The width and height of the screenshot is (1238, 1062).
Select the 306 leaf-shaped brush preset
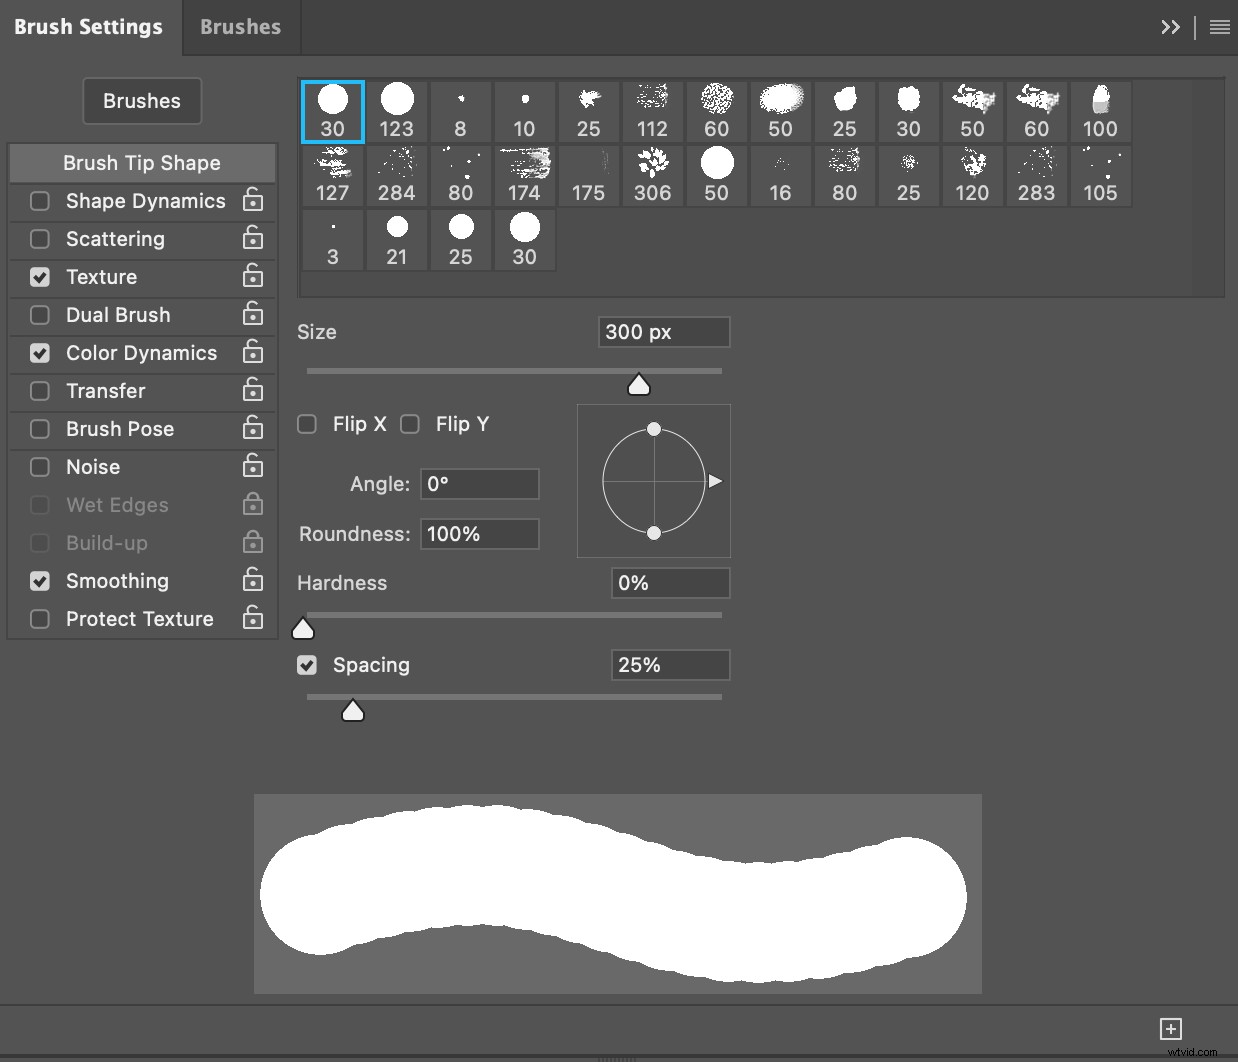(652, 175)
